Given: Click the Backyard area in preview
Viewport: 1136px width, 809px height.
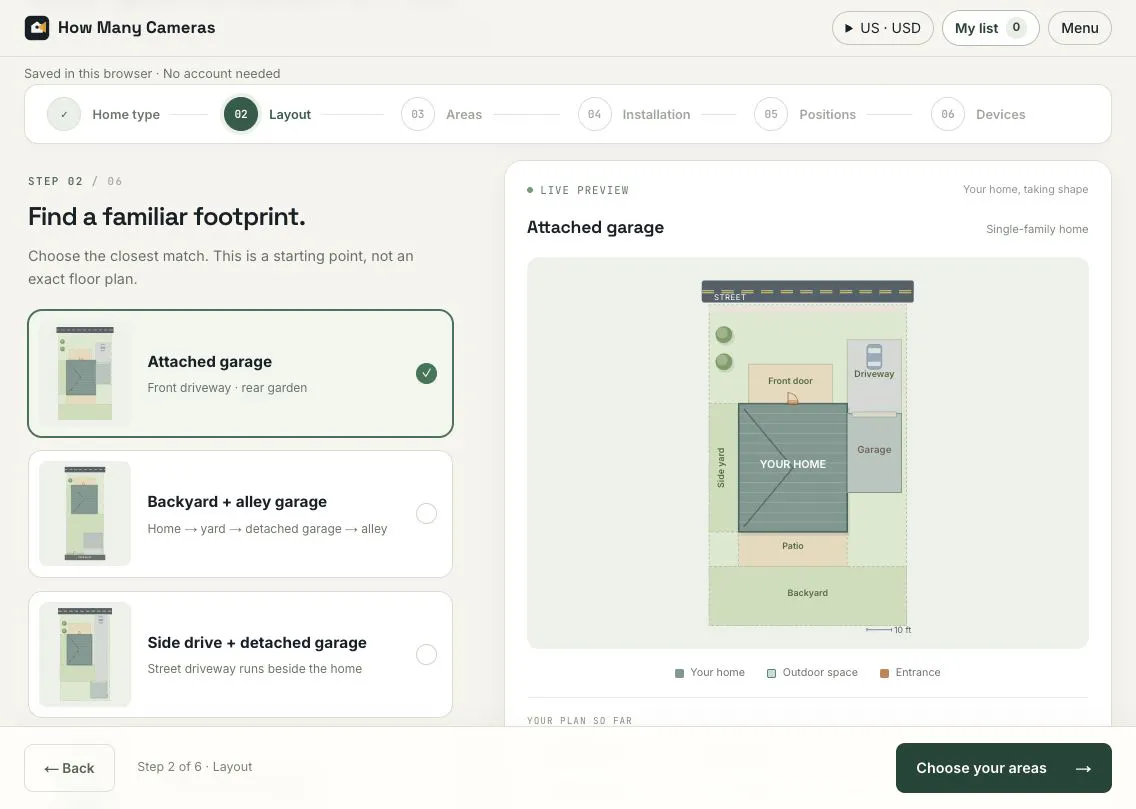Looking at the screenshot, I should [x=807, y=595].
